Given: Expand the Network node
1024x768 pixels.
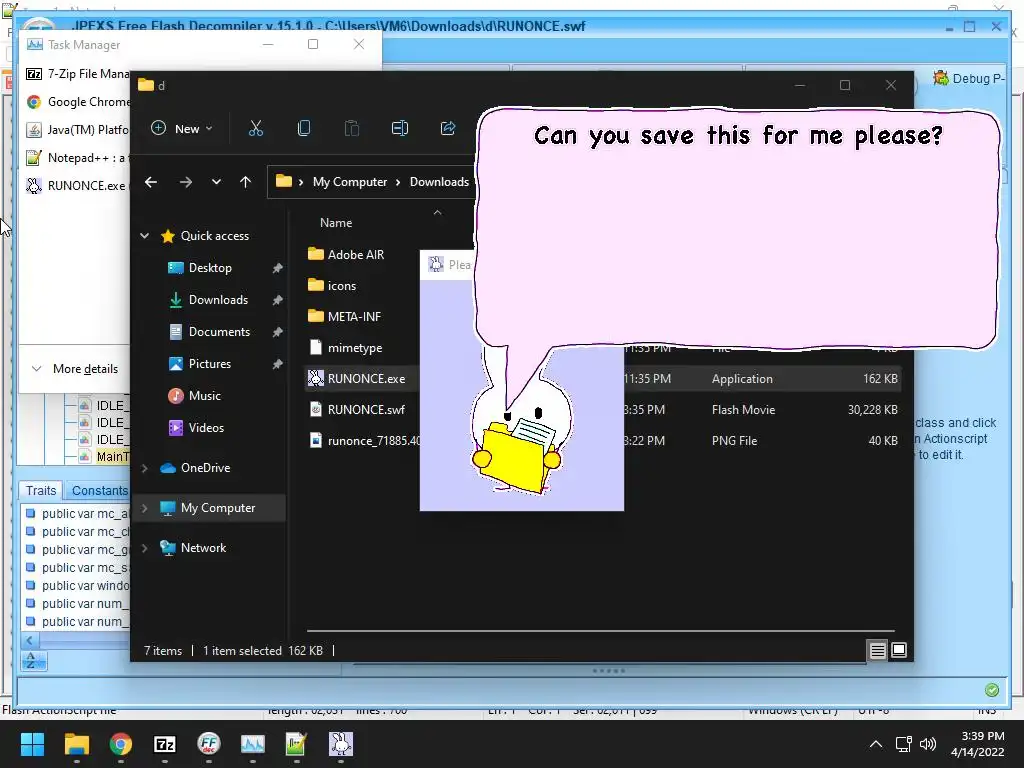Looking at the screenshot, I should (x=145, y=548).
